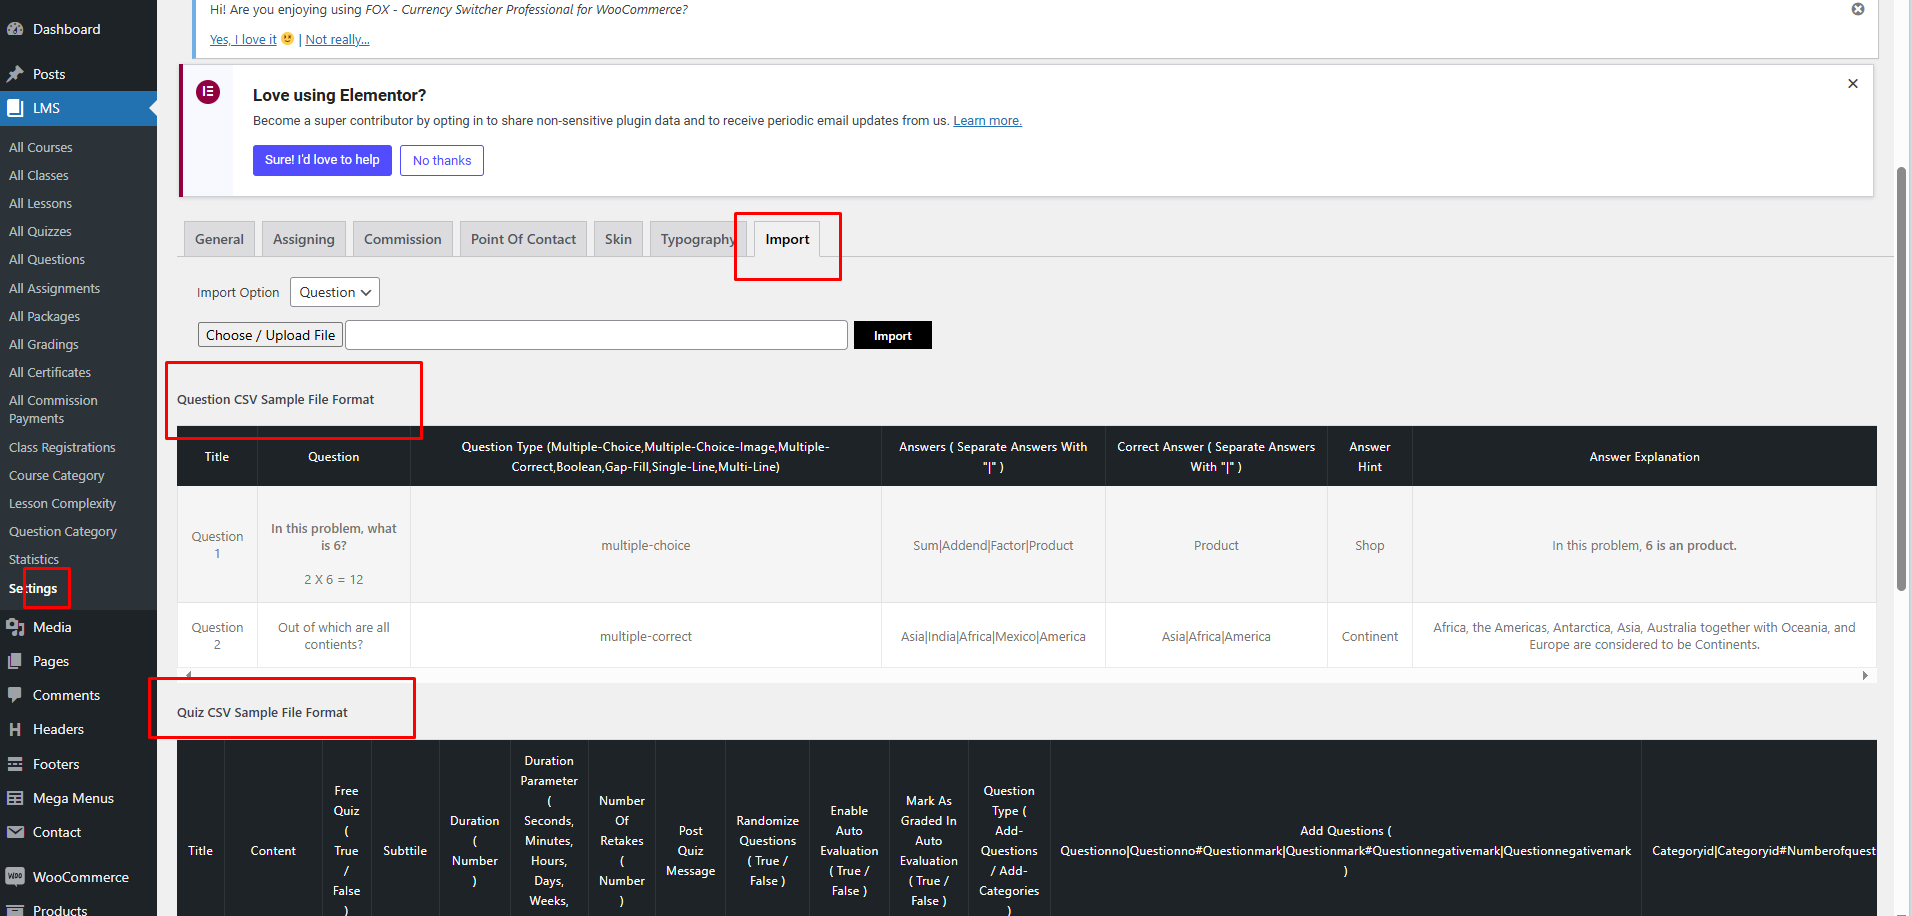
Task: Click the Posts pin icon
Action: coord(15,74)
